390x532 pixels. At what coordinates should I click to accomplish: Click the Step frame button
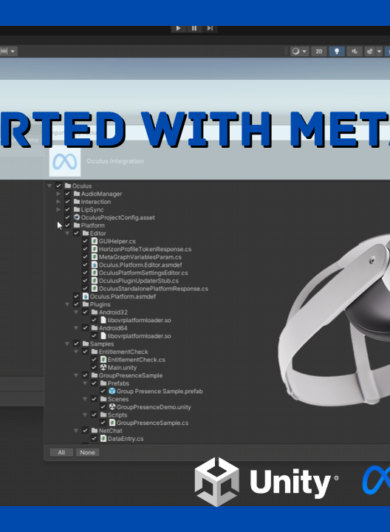[x=210, y=28]
